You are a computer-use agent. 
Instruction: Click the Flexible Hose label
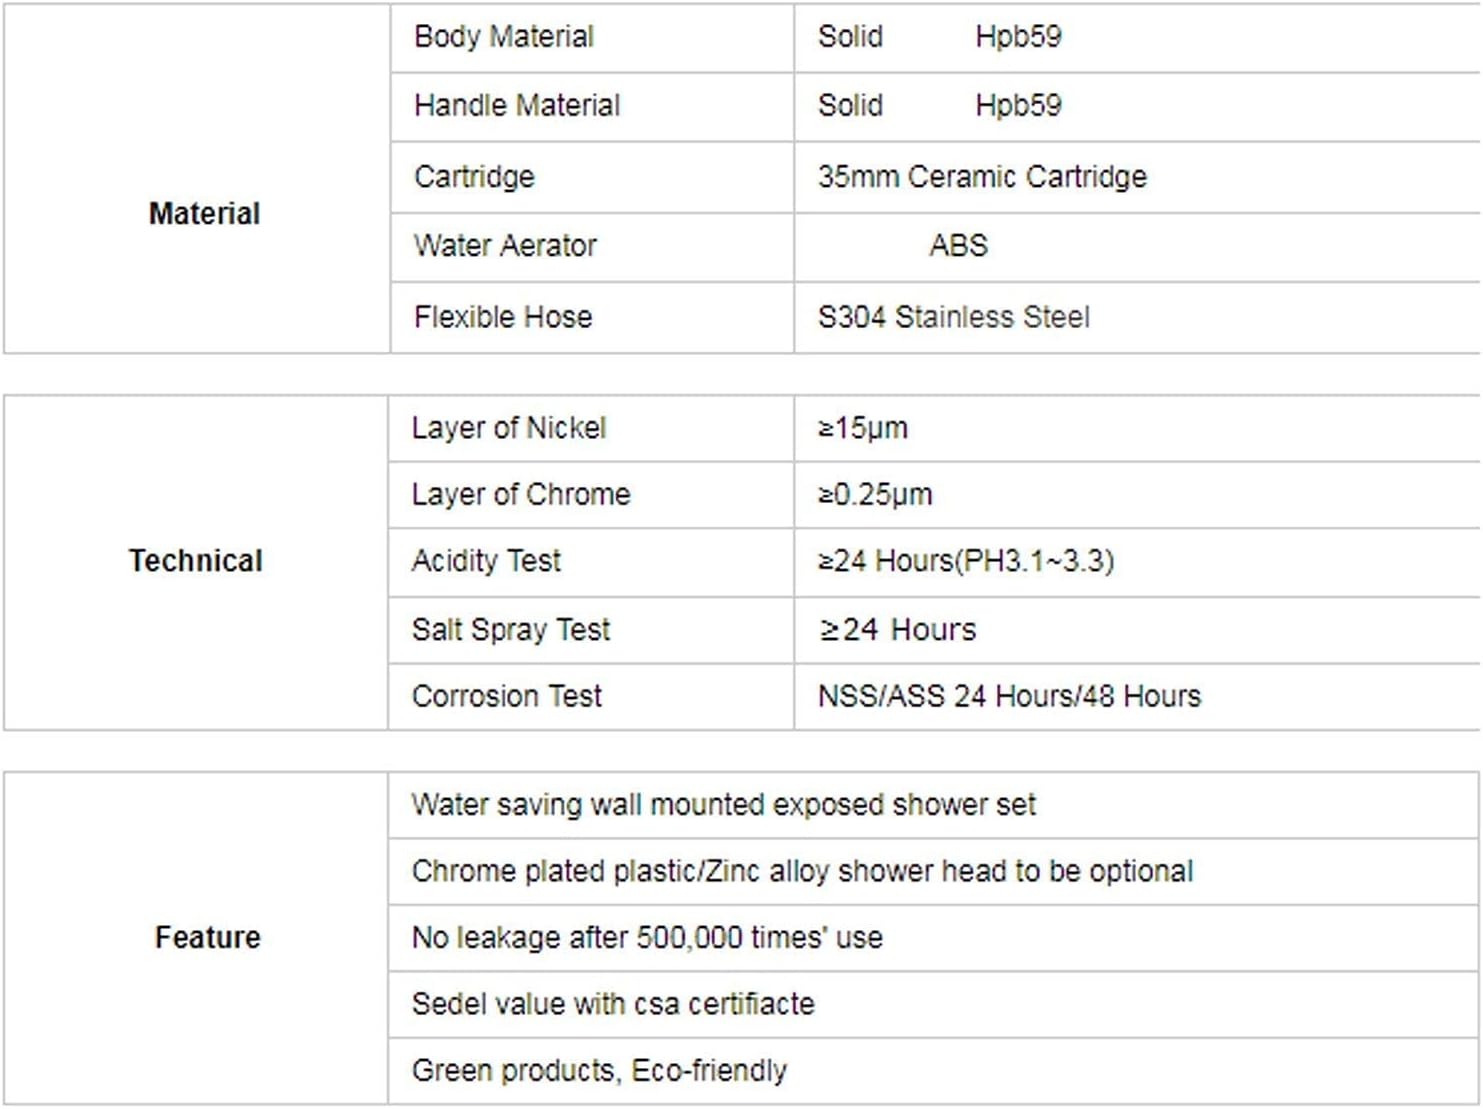coord(503,317)
